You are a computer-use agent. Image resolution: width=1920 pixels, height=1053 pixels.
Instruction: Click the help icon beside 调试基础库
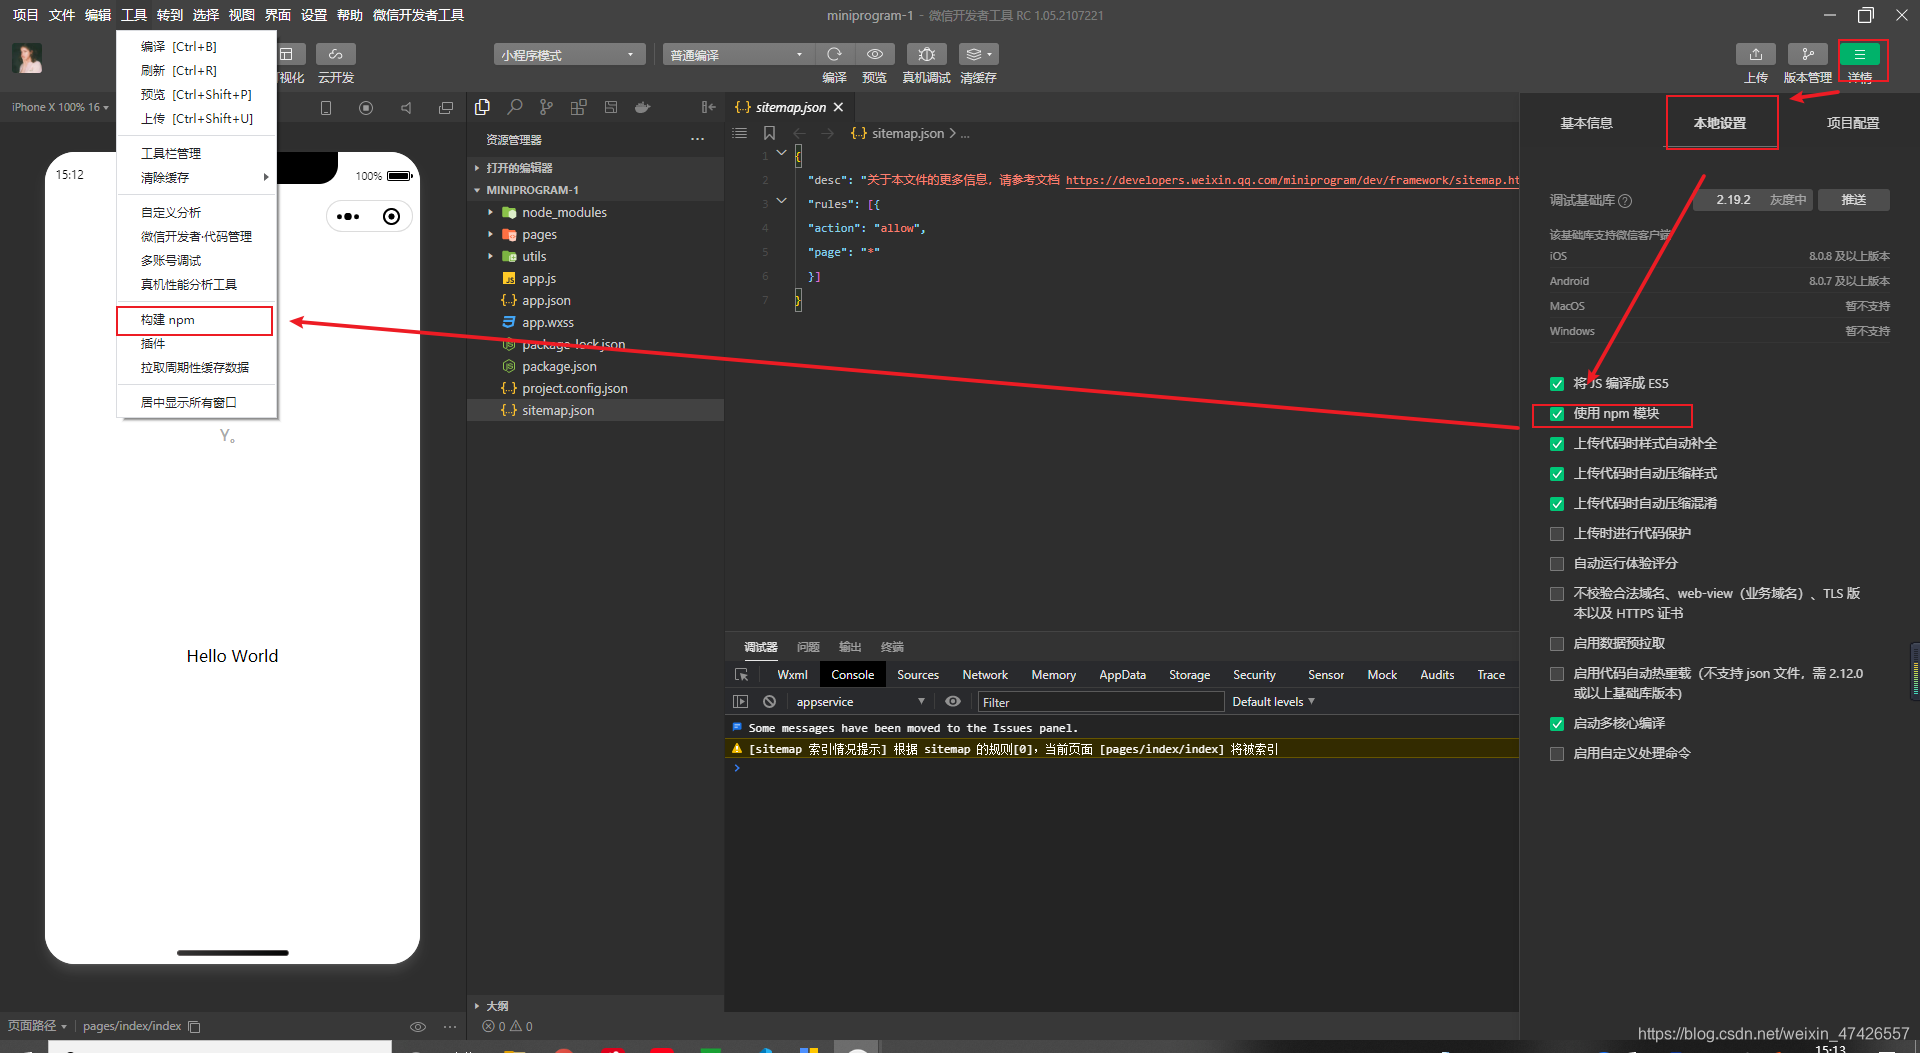(x=1625, y=201)
